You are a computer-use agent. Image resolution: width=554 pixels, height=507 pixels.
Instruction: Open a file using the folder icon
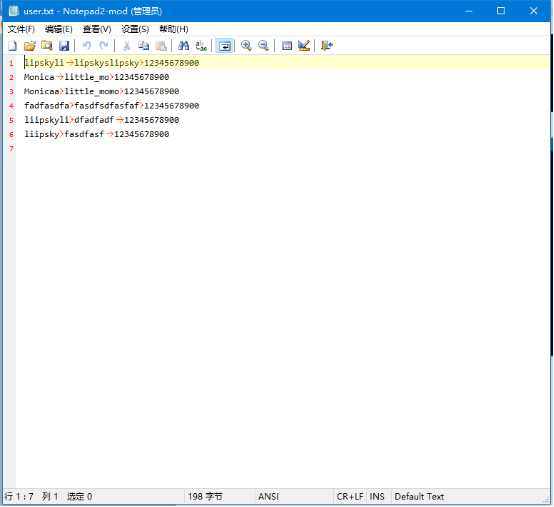click(x=30, y=46)
